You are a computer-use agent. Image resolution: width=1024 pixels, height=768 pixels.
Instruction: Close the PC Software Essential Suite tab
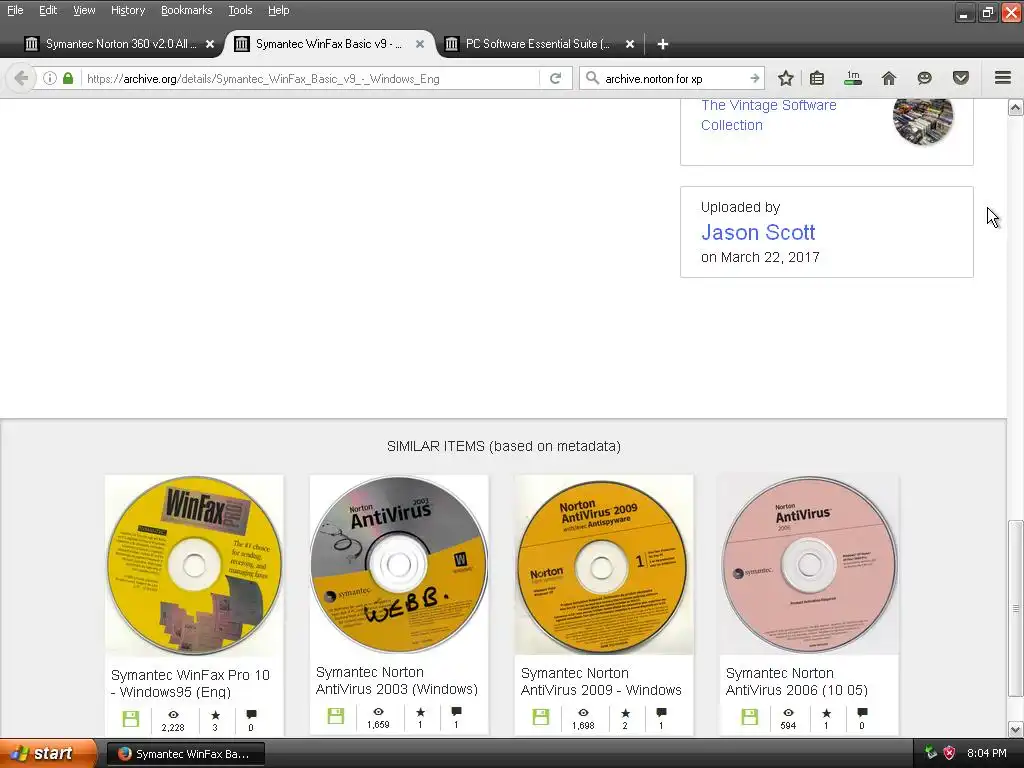click(630, 44)
